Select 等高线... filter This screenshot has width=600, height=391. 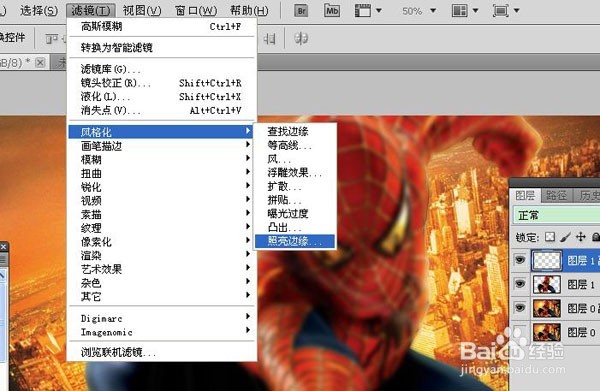[295, 145]
